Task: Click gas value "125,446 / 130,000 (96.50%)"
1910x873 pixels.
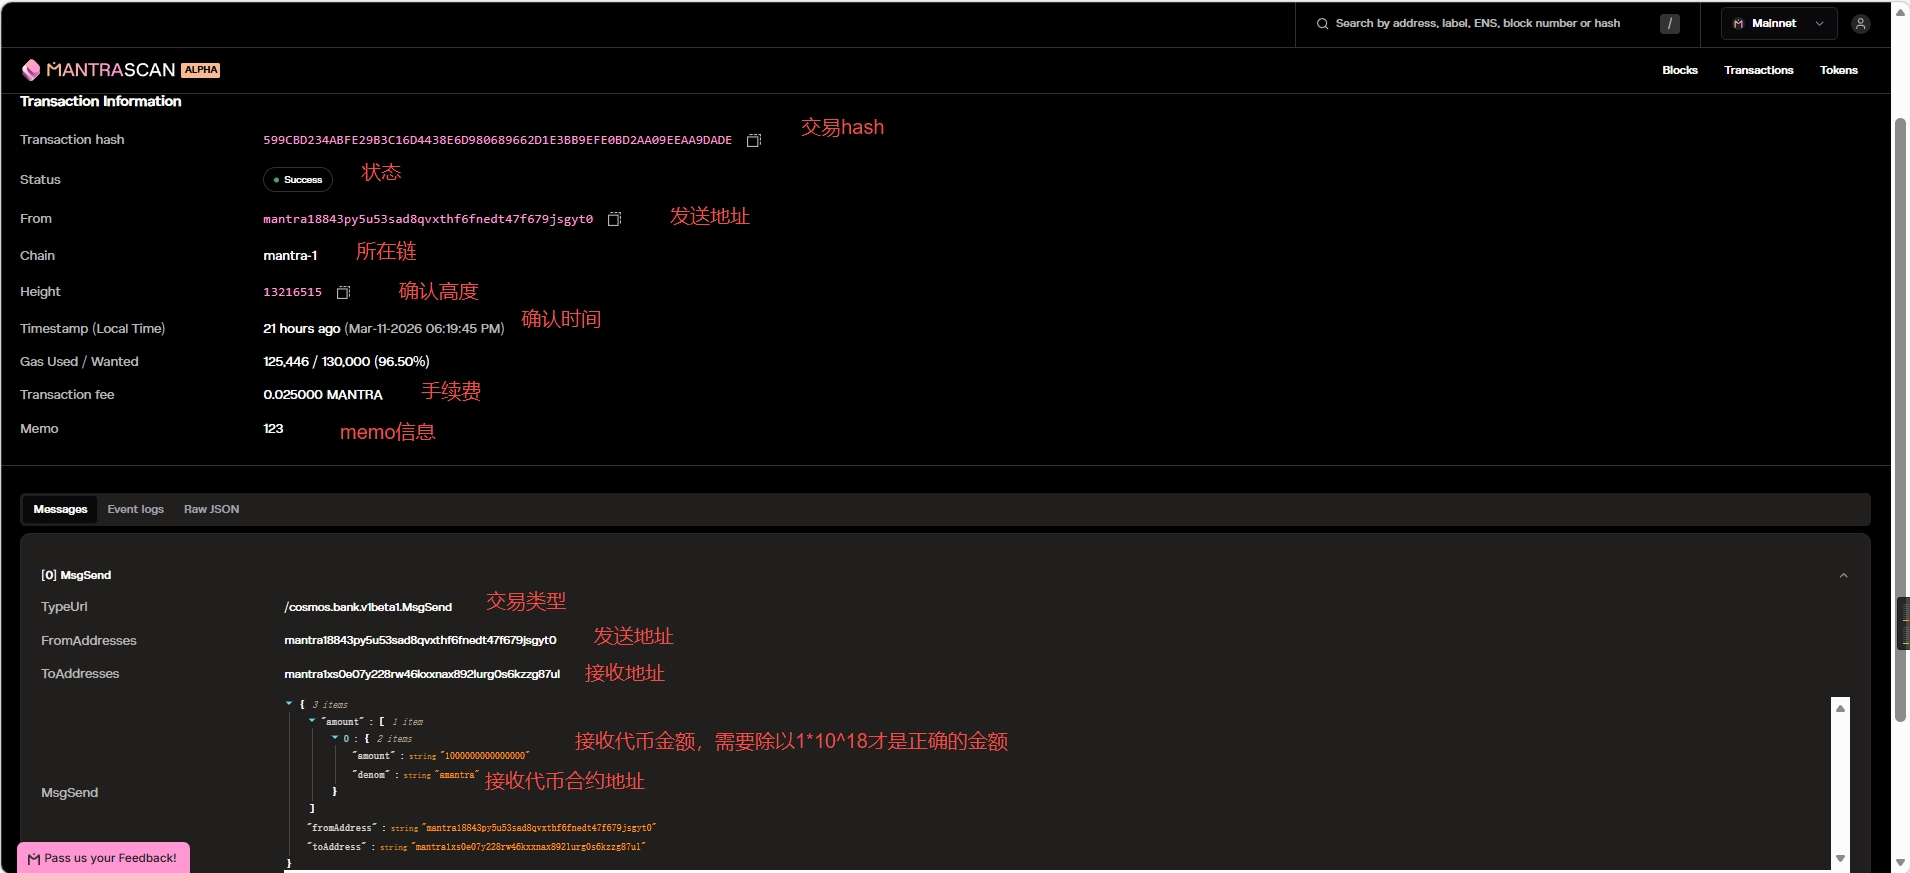Action: [346, 362]
